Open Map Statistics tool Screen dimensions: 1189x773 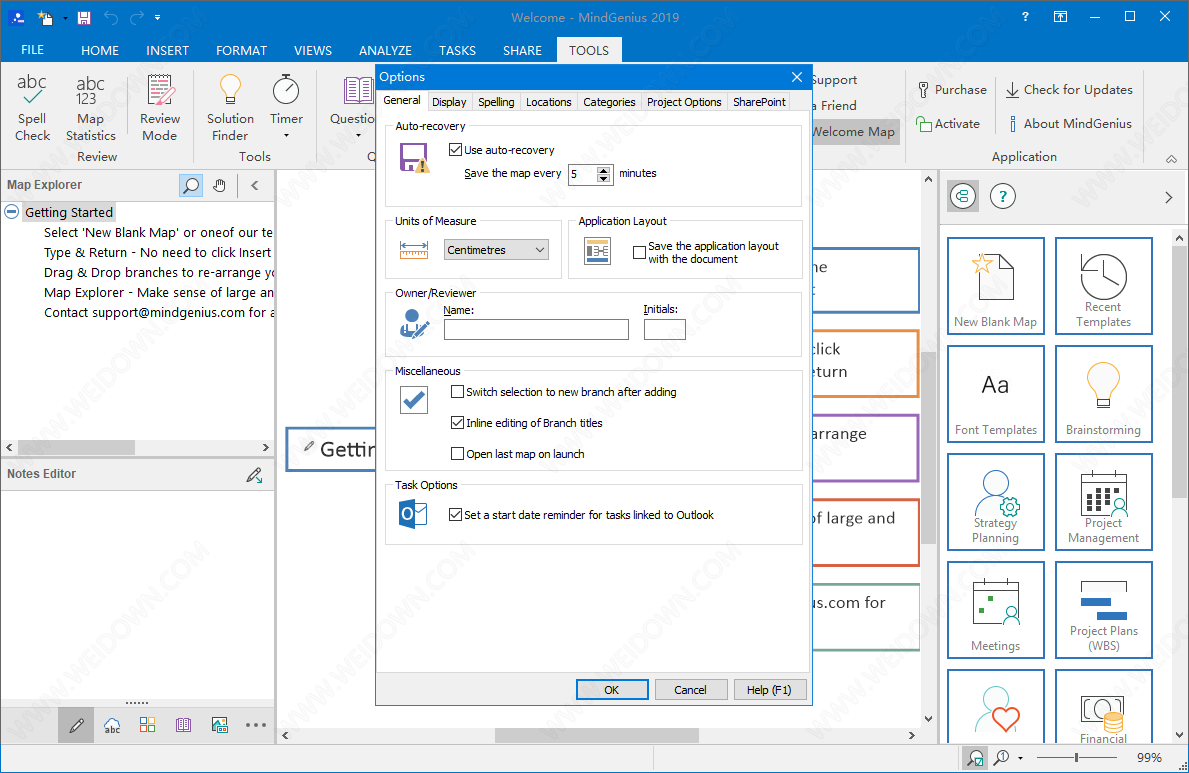(90, 108)
